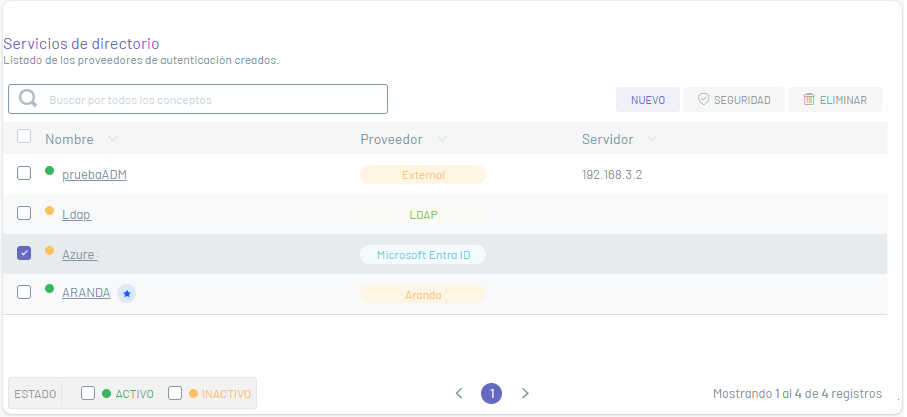Click the orange status dot of Ldap
This screenshot has height=417, width=907.
(50, 211)
